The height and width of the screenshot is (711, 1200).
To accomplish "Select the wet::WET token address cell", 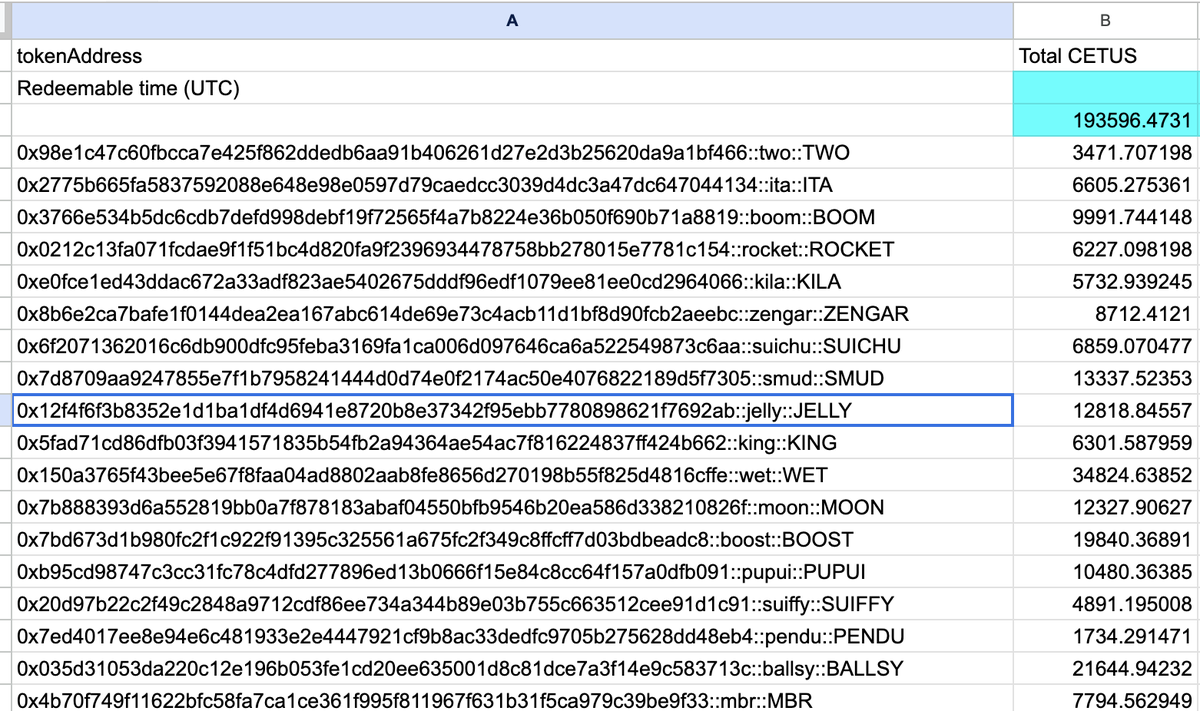I will point(512,475).
